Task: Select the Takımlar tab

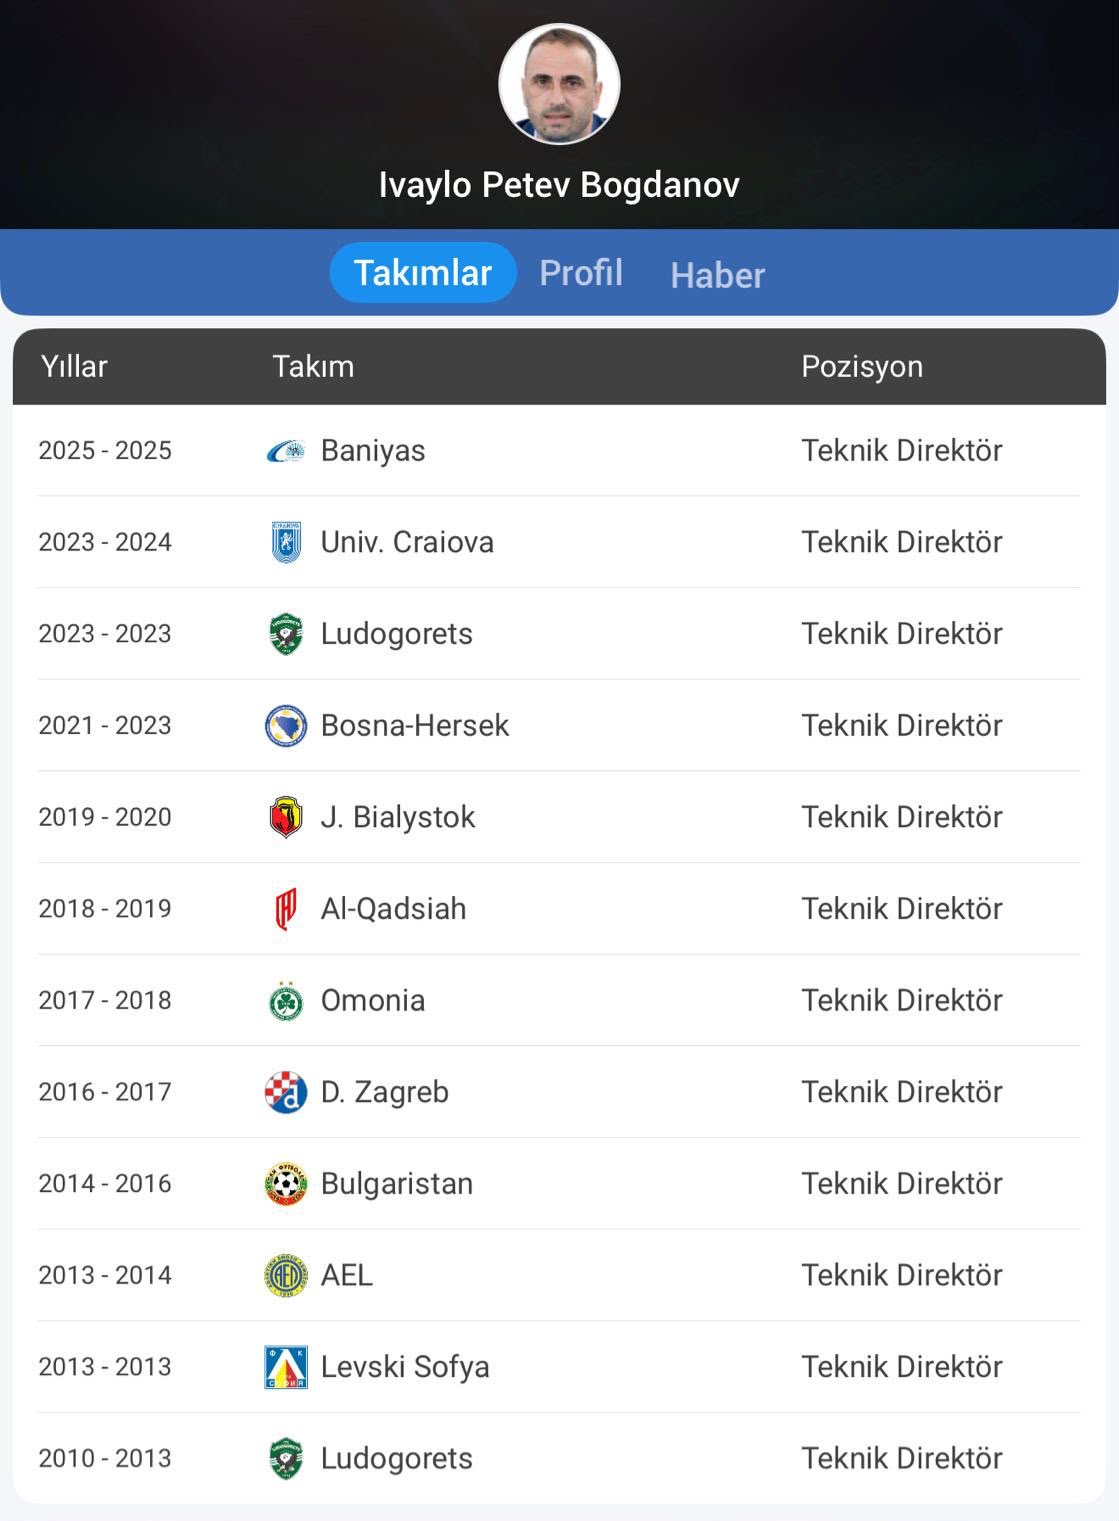Action: (423, 272)
